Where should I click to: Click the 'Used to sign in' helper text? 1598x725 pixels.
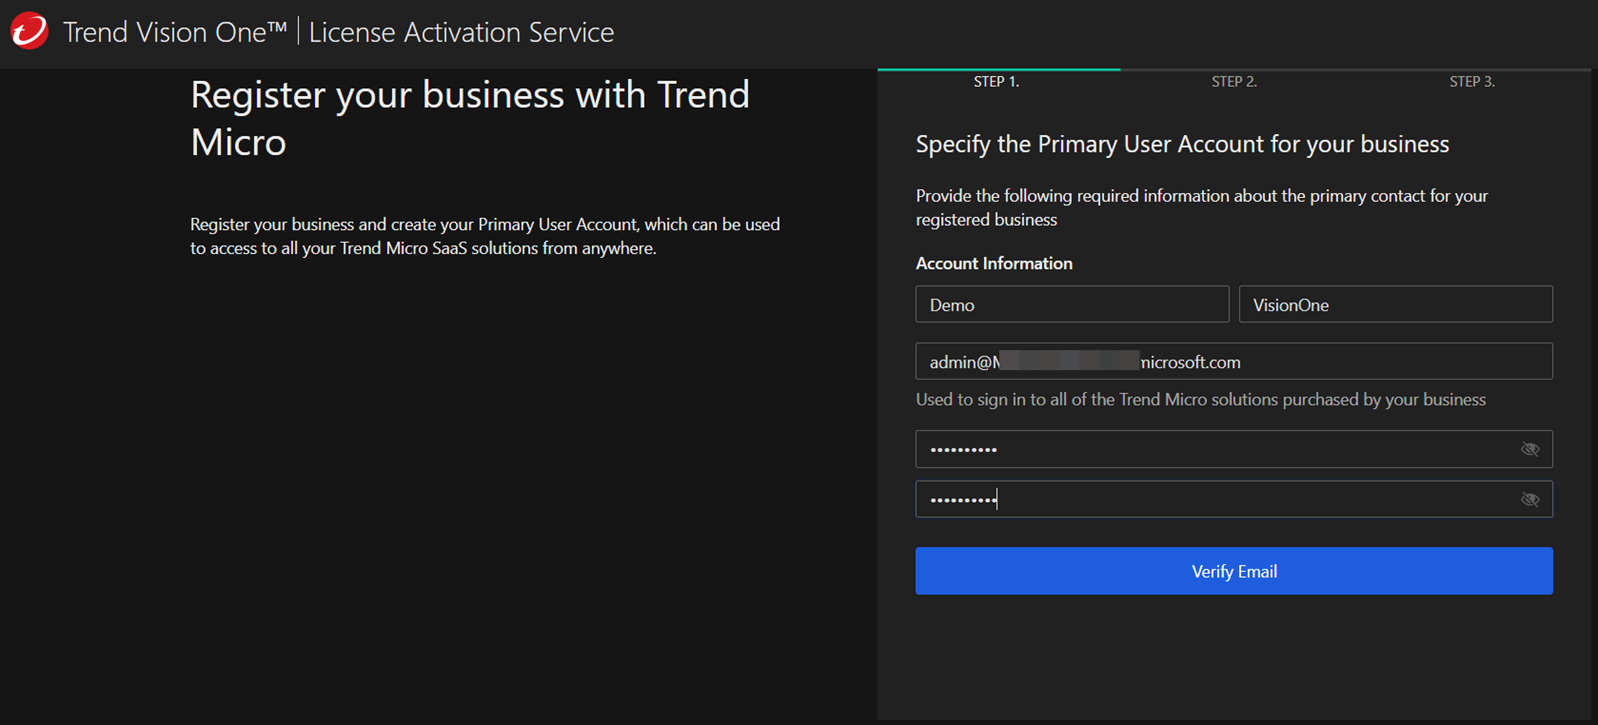(1200, 400)
